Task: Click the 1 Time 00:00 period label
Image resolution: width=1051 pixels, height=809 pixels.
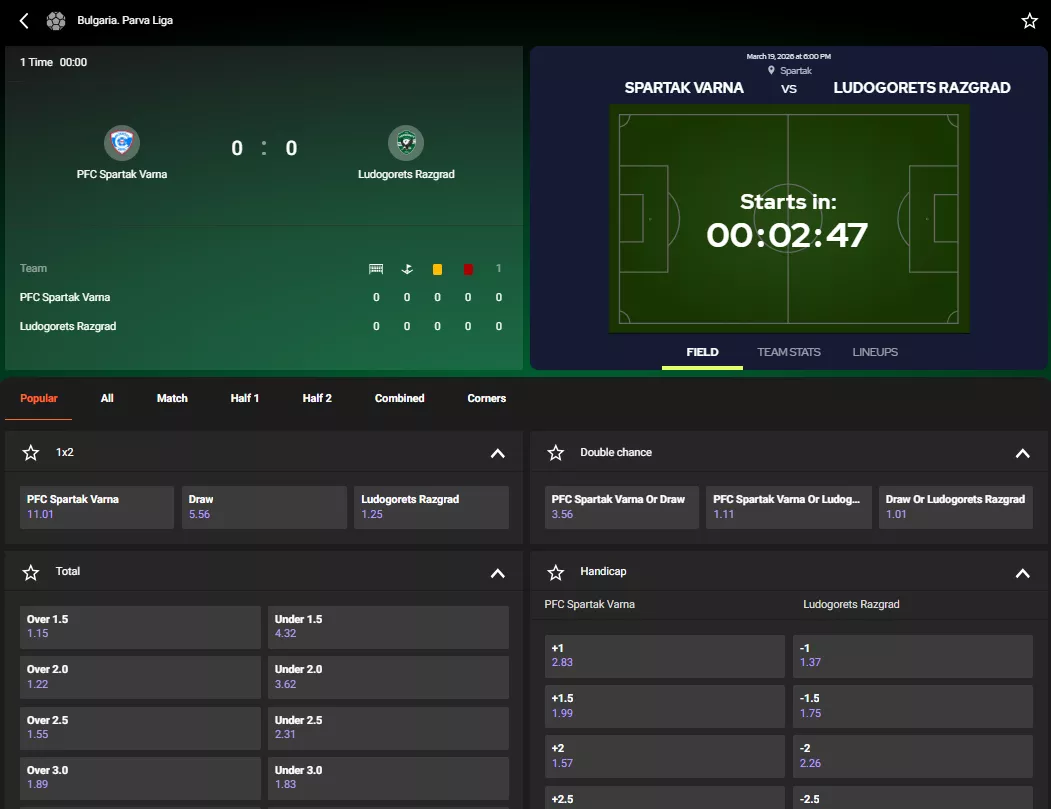Action: (x=54, y=62)
